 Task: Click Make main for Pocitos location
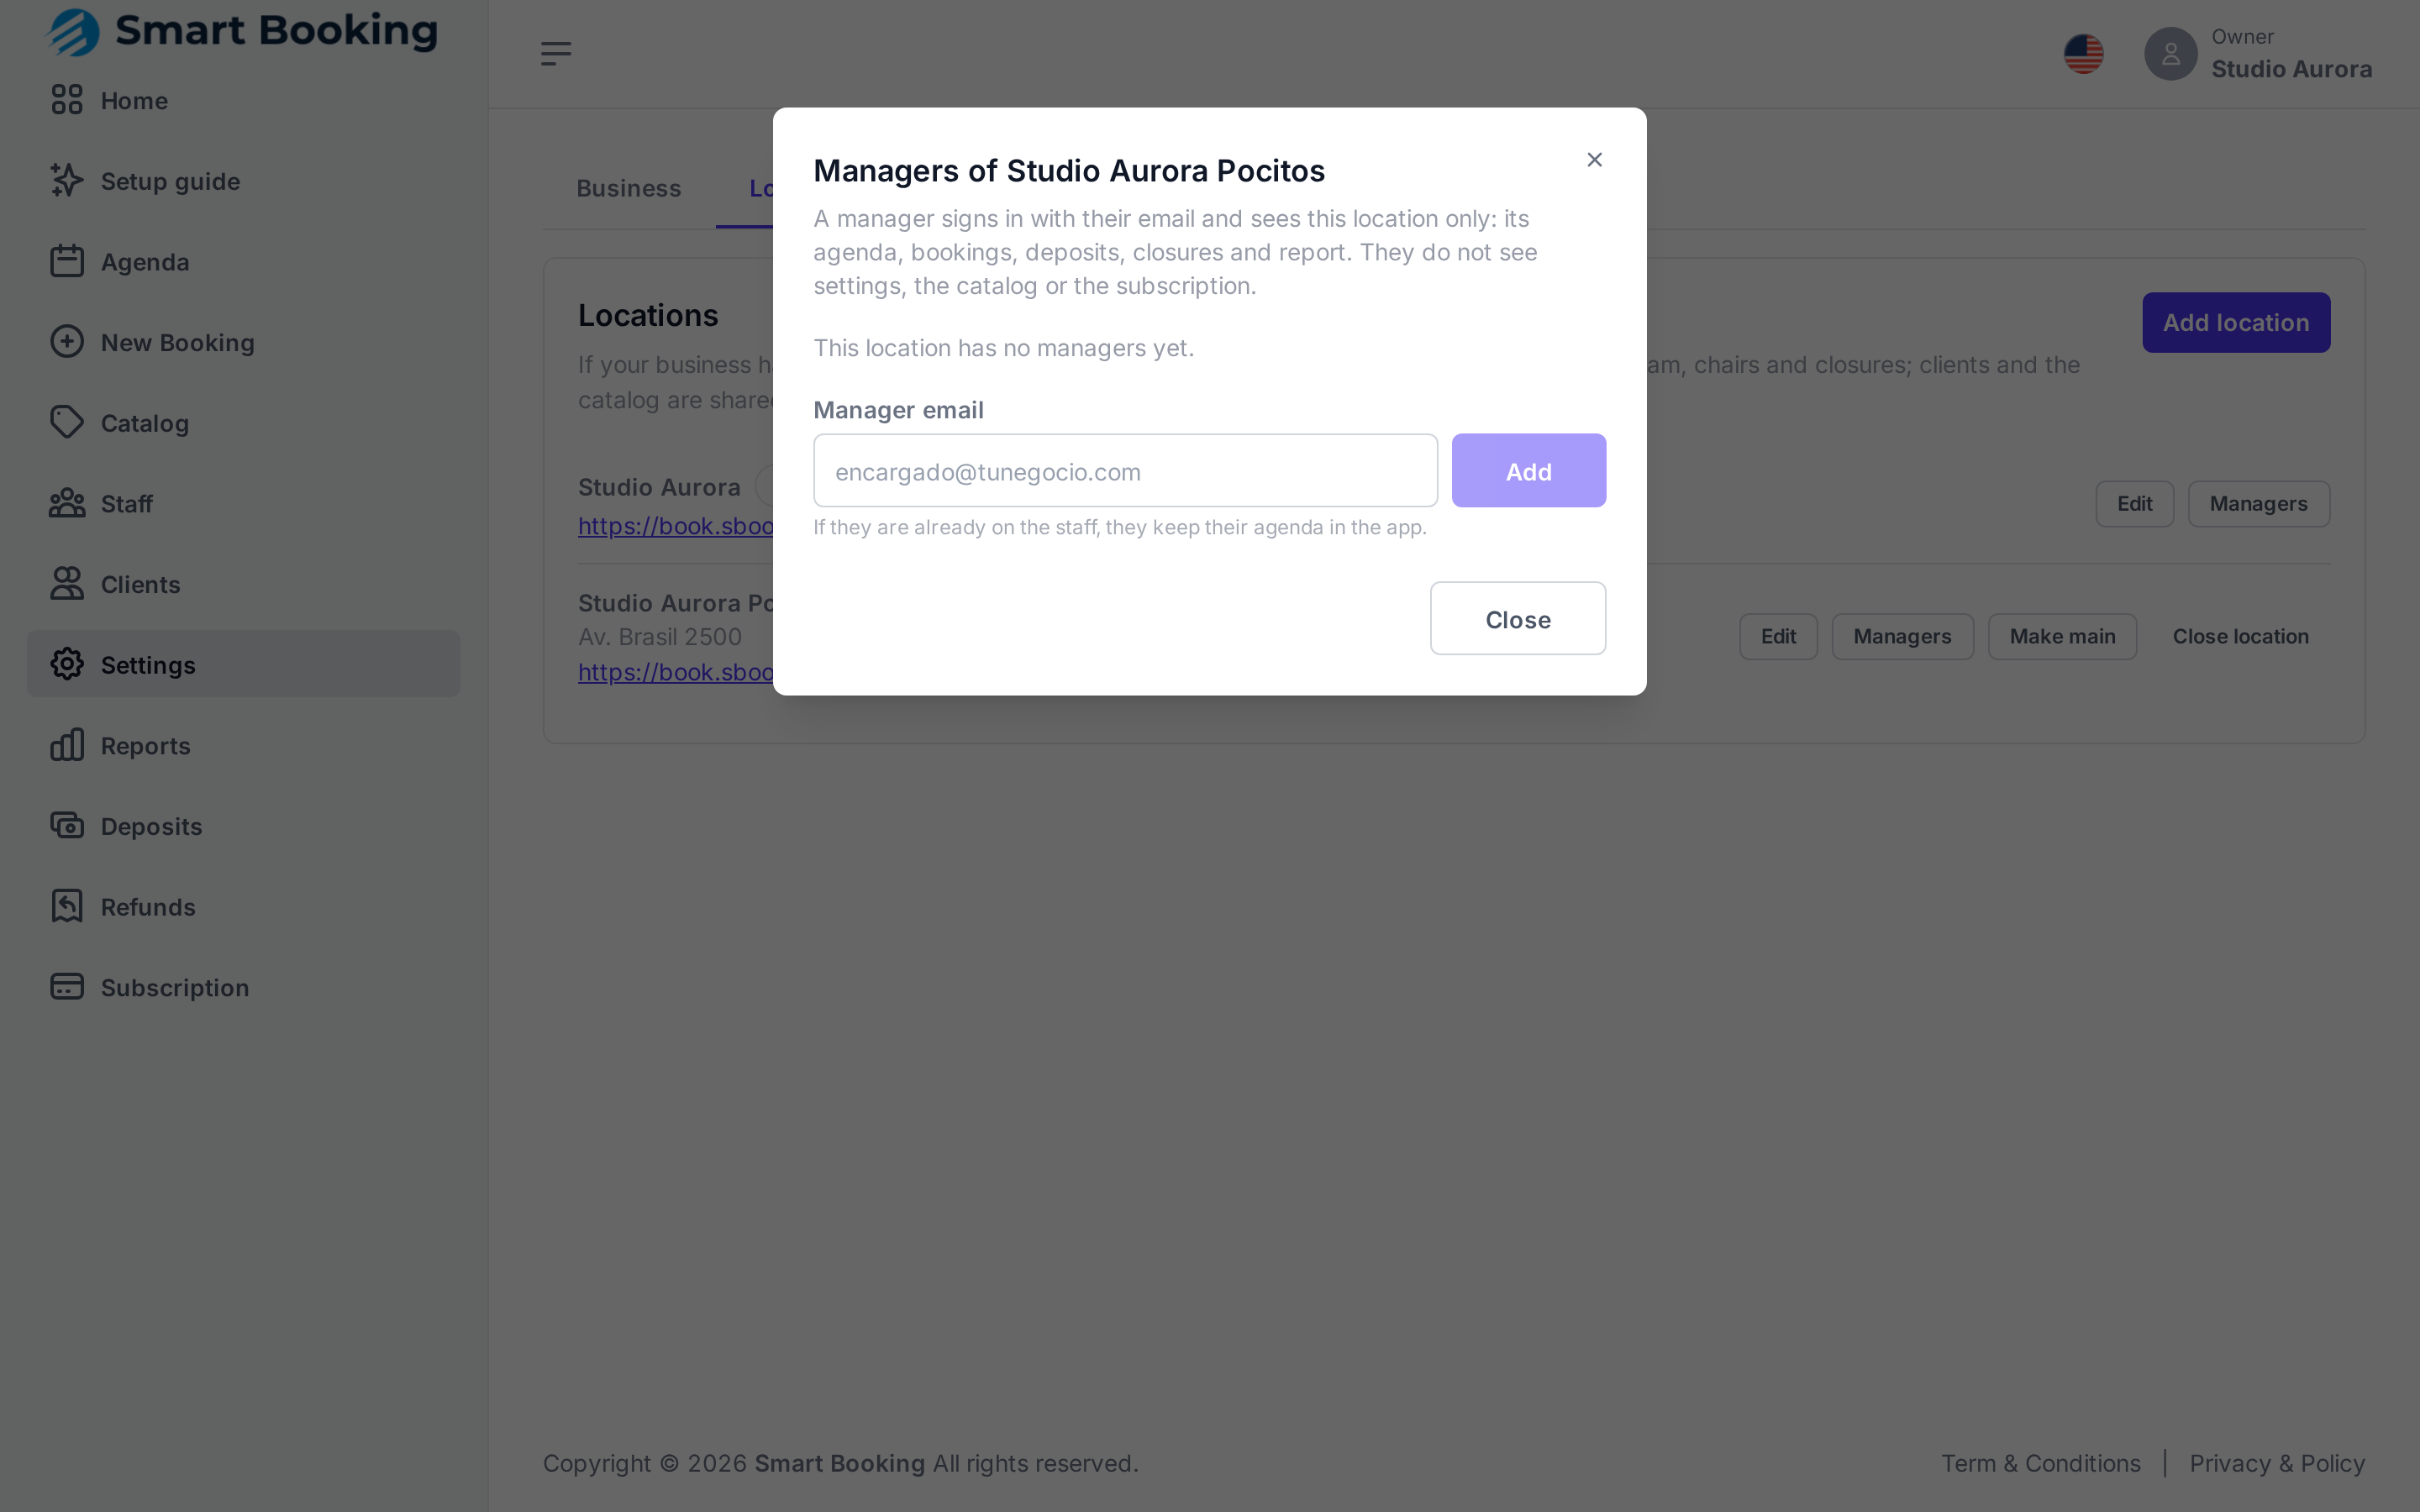[x=2062, y=637]
